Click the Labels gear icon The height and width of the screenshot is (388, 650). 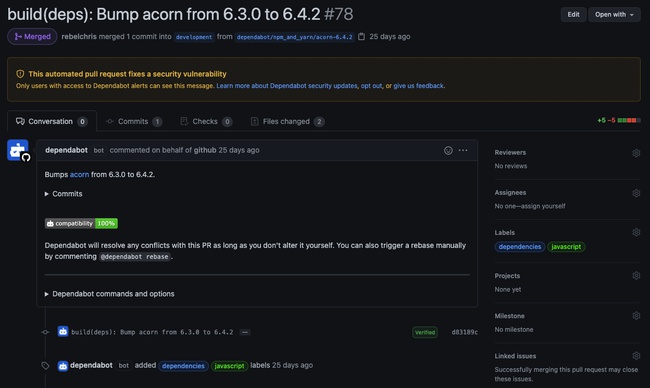tap(636, 232)
